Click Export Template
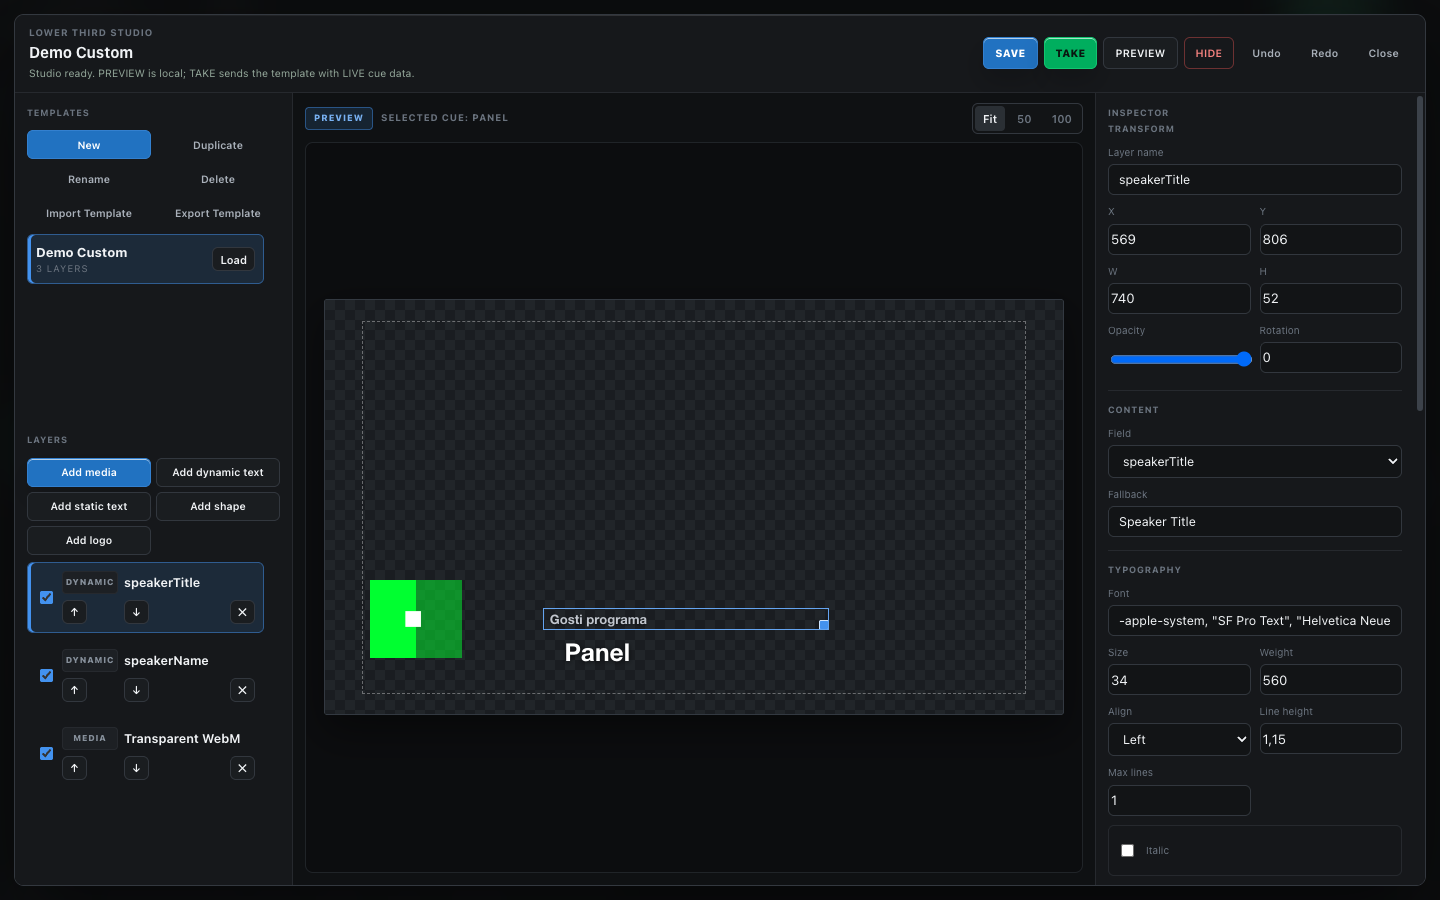The height and width of the screenshot is (900, 1440). pyautogui.click(x=218, y=213)
